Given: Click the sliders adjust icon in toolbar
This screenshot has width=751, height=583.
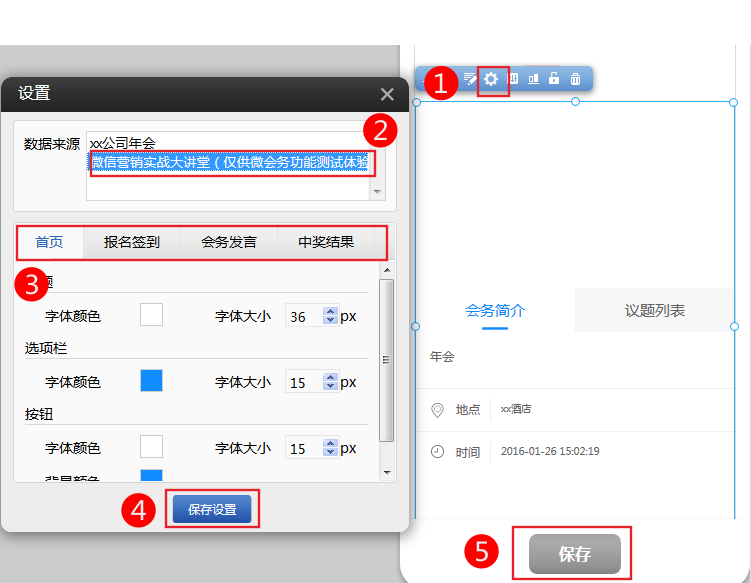Looking at the screenshot, I should 513,79.
